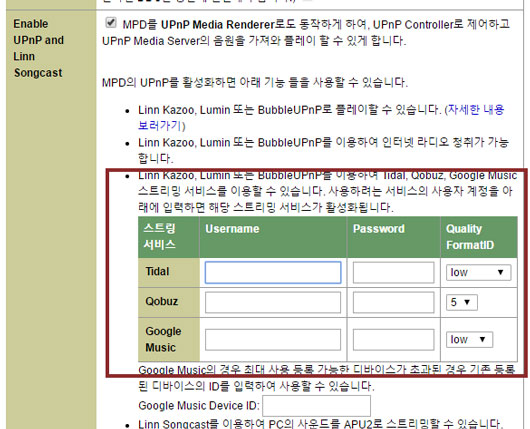This screenshot has width=530, height=429.
Task: Open the Tidal quality dropdown
Action: pos(478,272)
